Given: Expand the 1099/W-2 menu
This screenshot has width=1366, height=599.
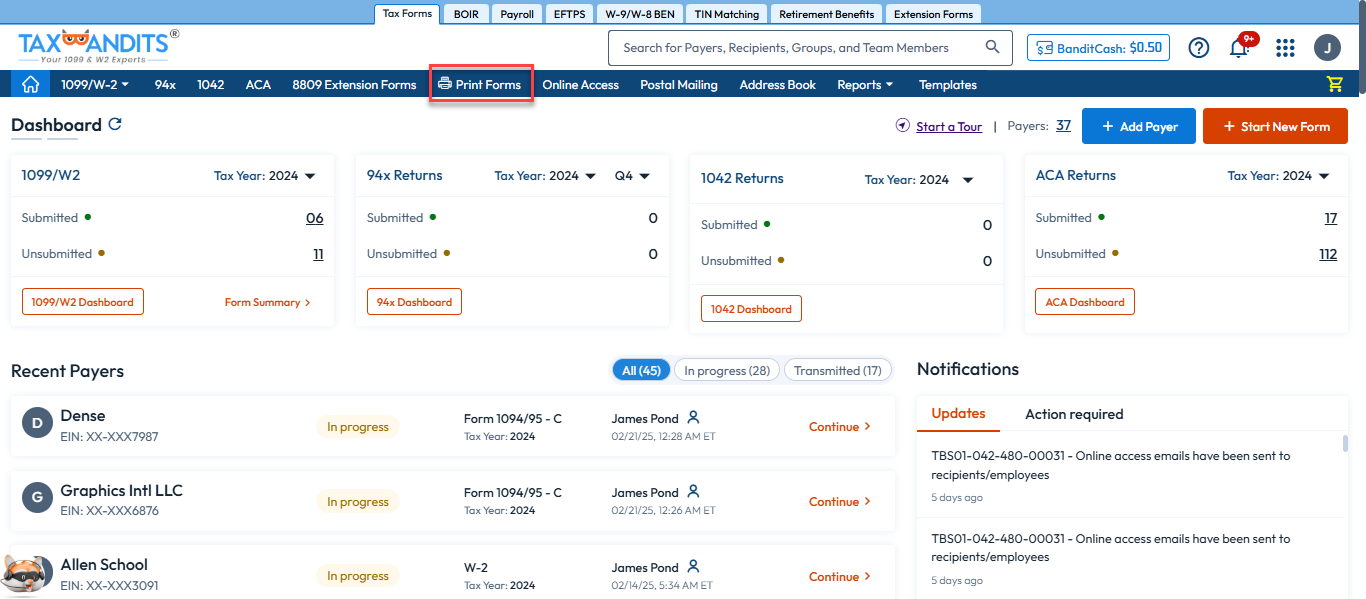Looking at the screenshot, I should click(95, 84).
